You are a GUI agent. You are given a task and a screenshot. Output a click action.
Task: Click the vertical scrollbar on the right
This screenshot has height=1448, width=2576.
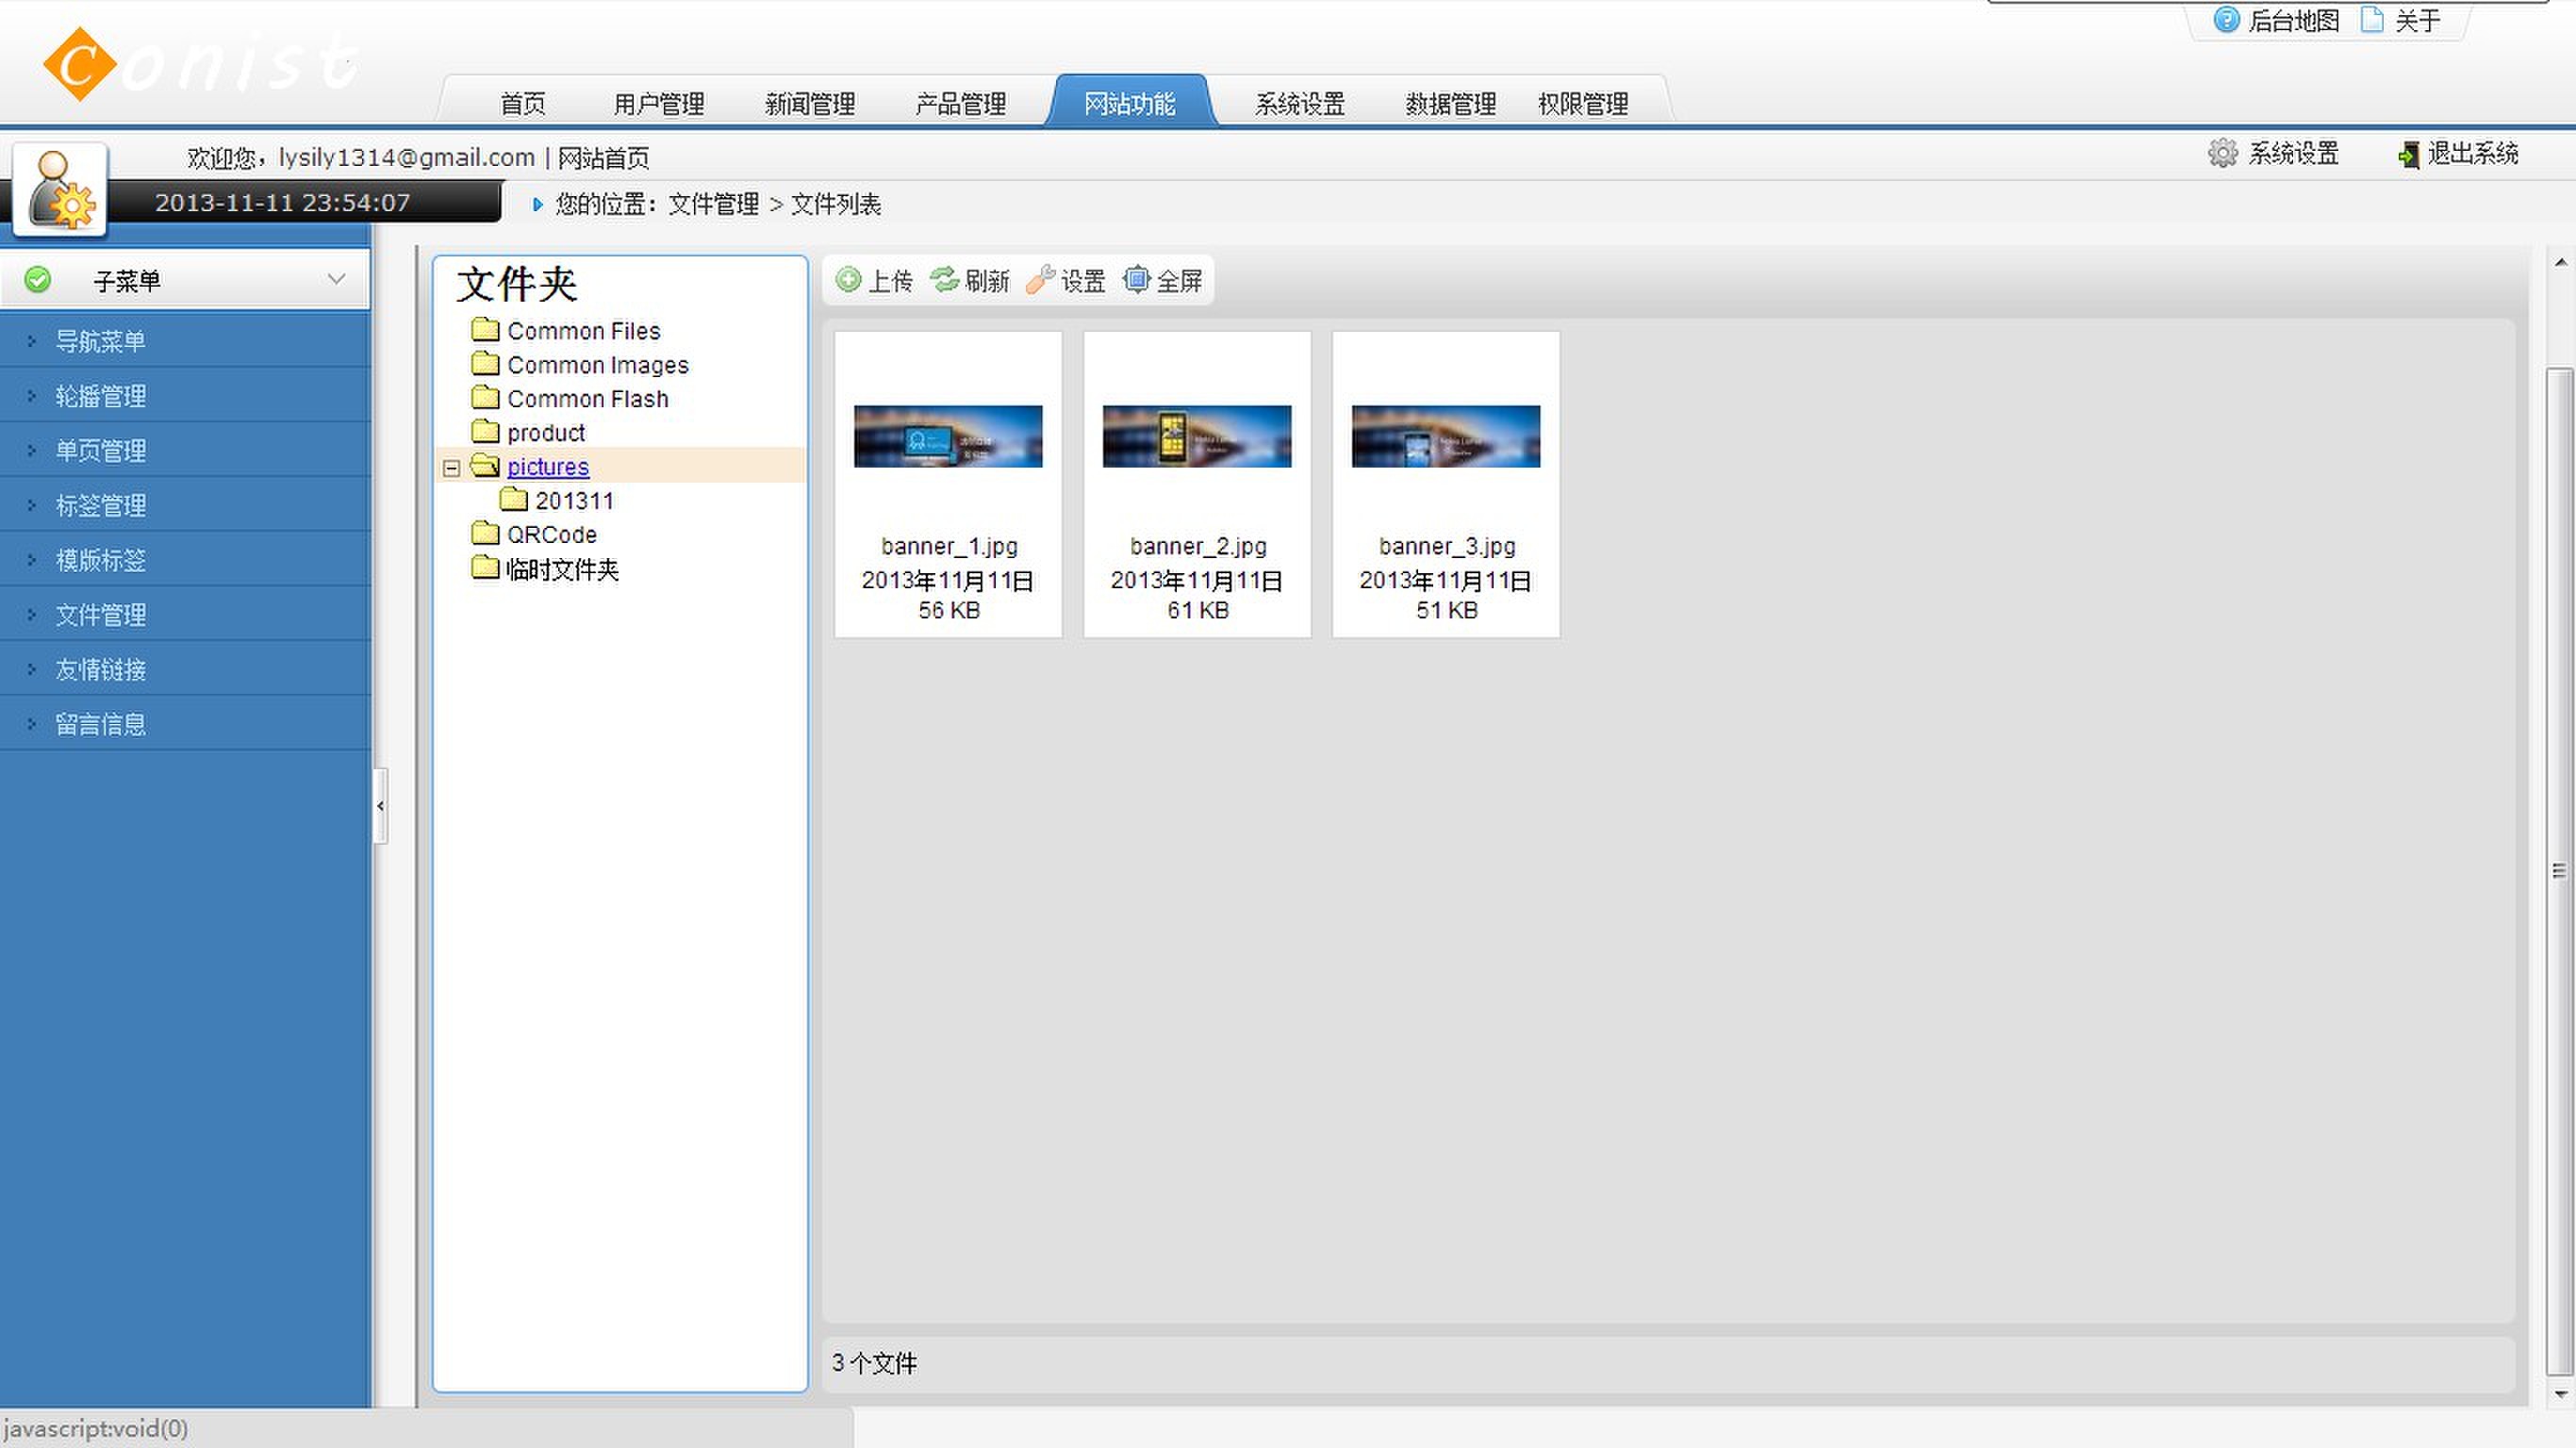(x=2558, y=870)
